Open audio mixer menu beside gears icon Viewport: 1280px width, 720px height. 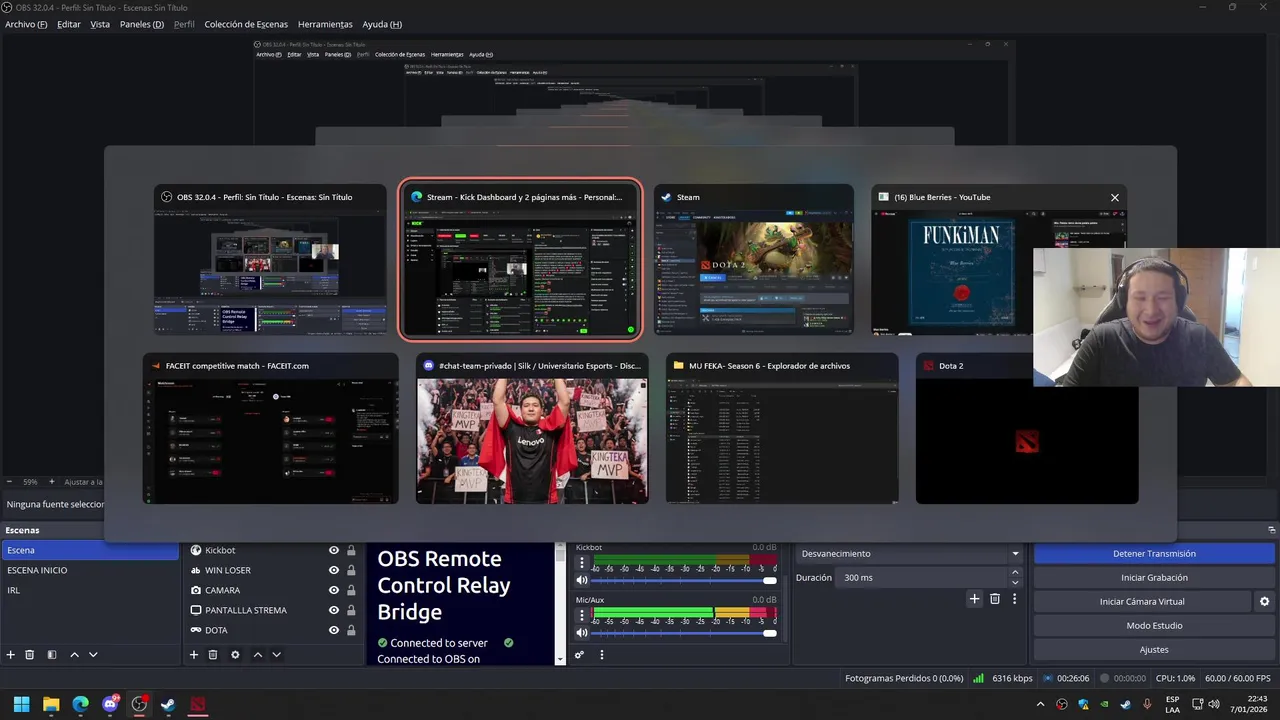click(x=602, y=655)
